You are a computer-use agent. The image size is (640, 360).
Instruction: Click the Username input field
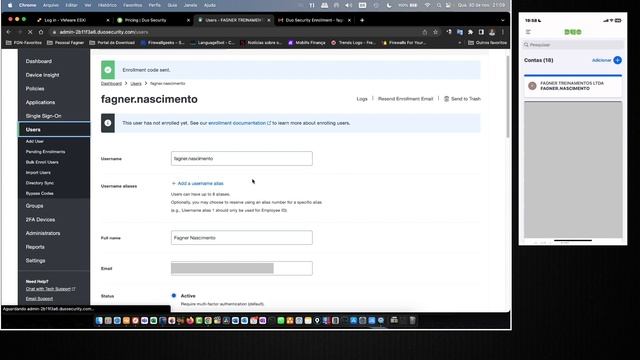click(x=242, y=158)
